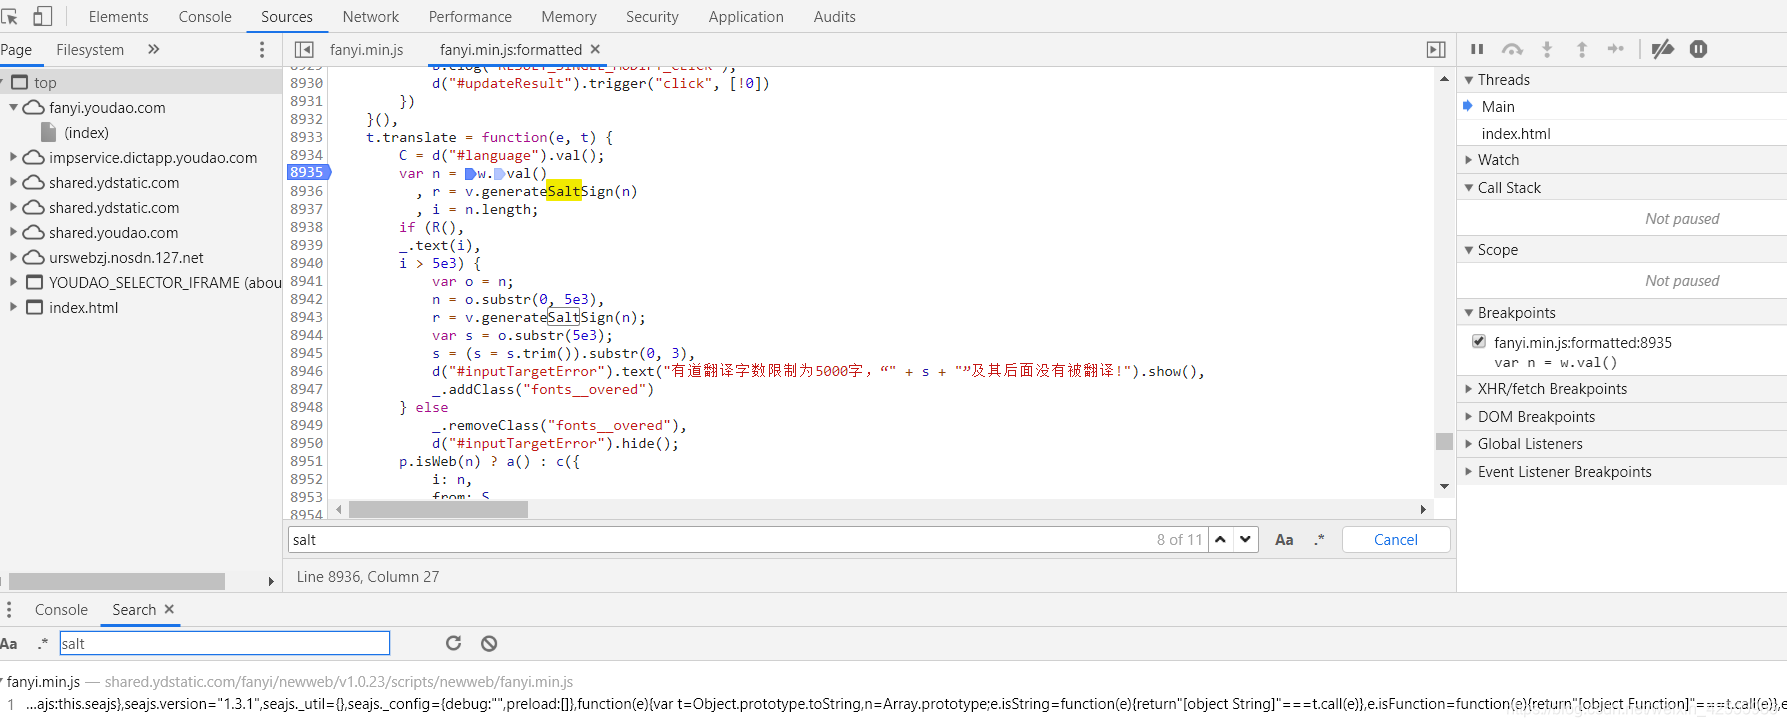This screenshot has height=727, width=1787.
Task: Hide the file navigator pane
Action: 304,49
